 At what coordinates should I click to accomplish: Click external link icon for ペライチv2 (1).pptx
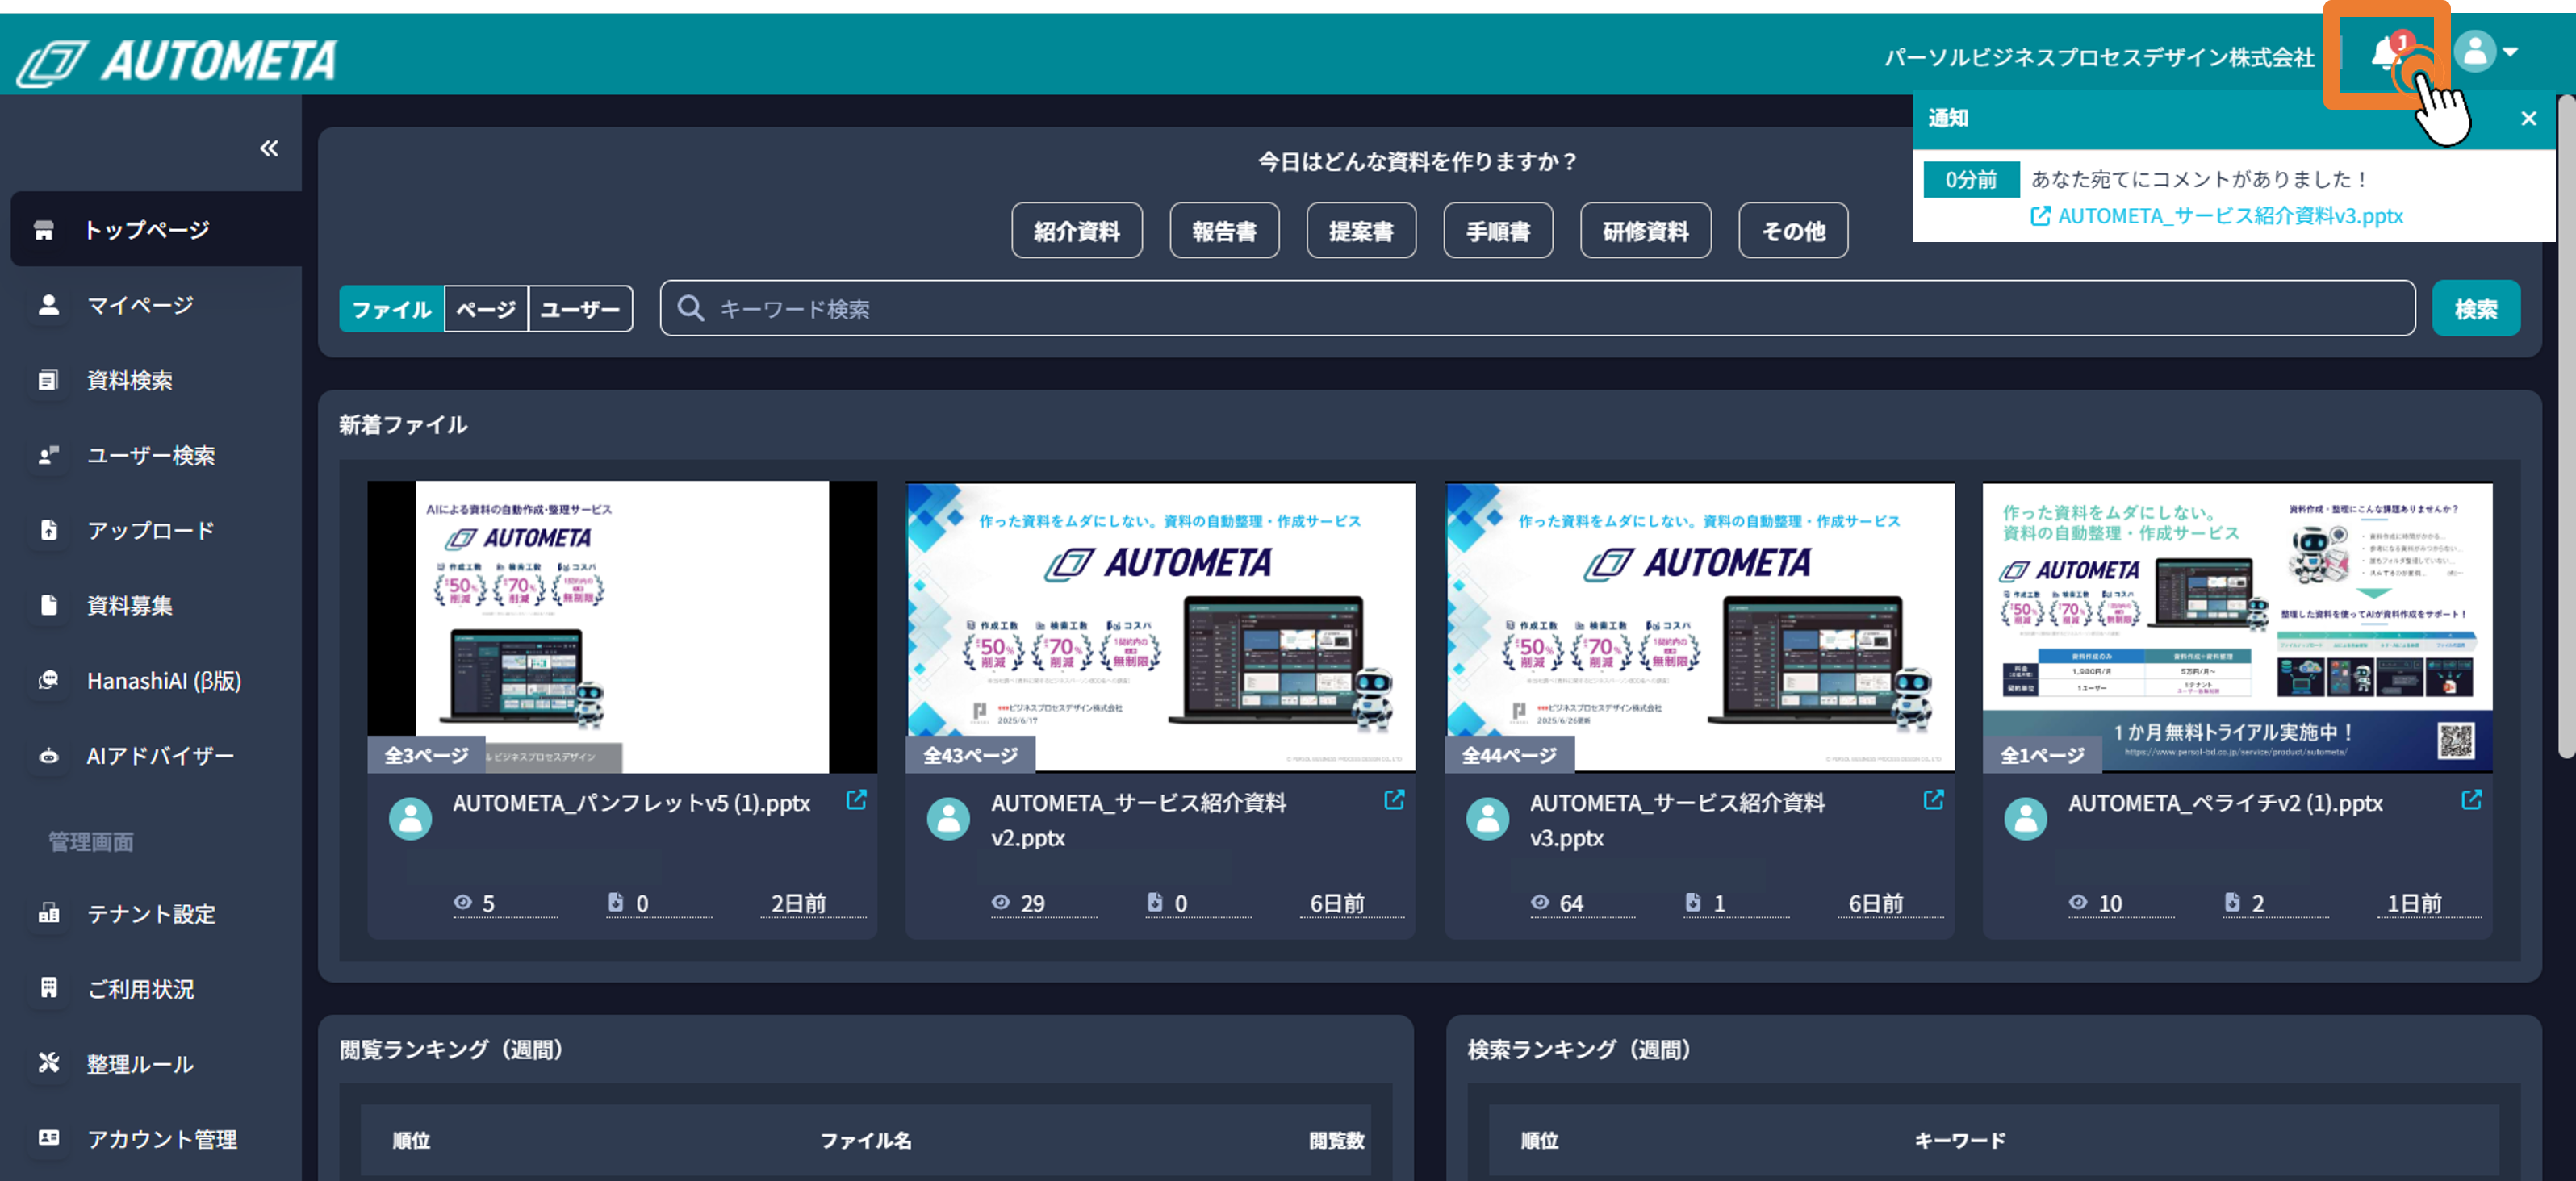click(2471, 800)
